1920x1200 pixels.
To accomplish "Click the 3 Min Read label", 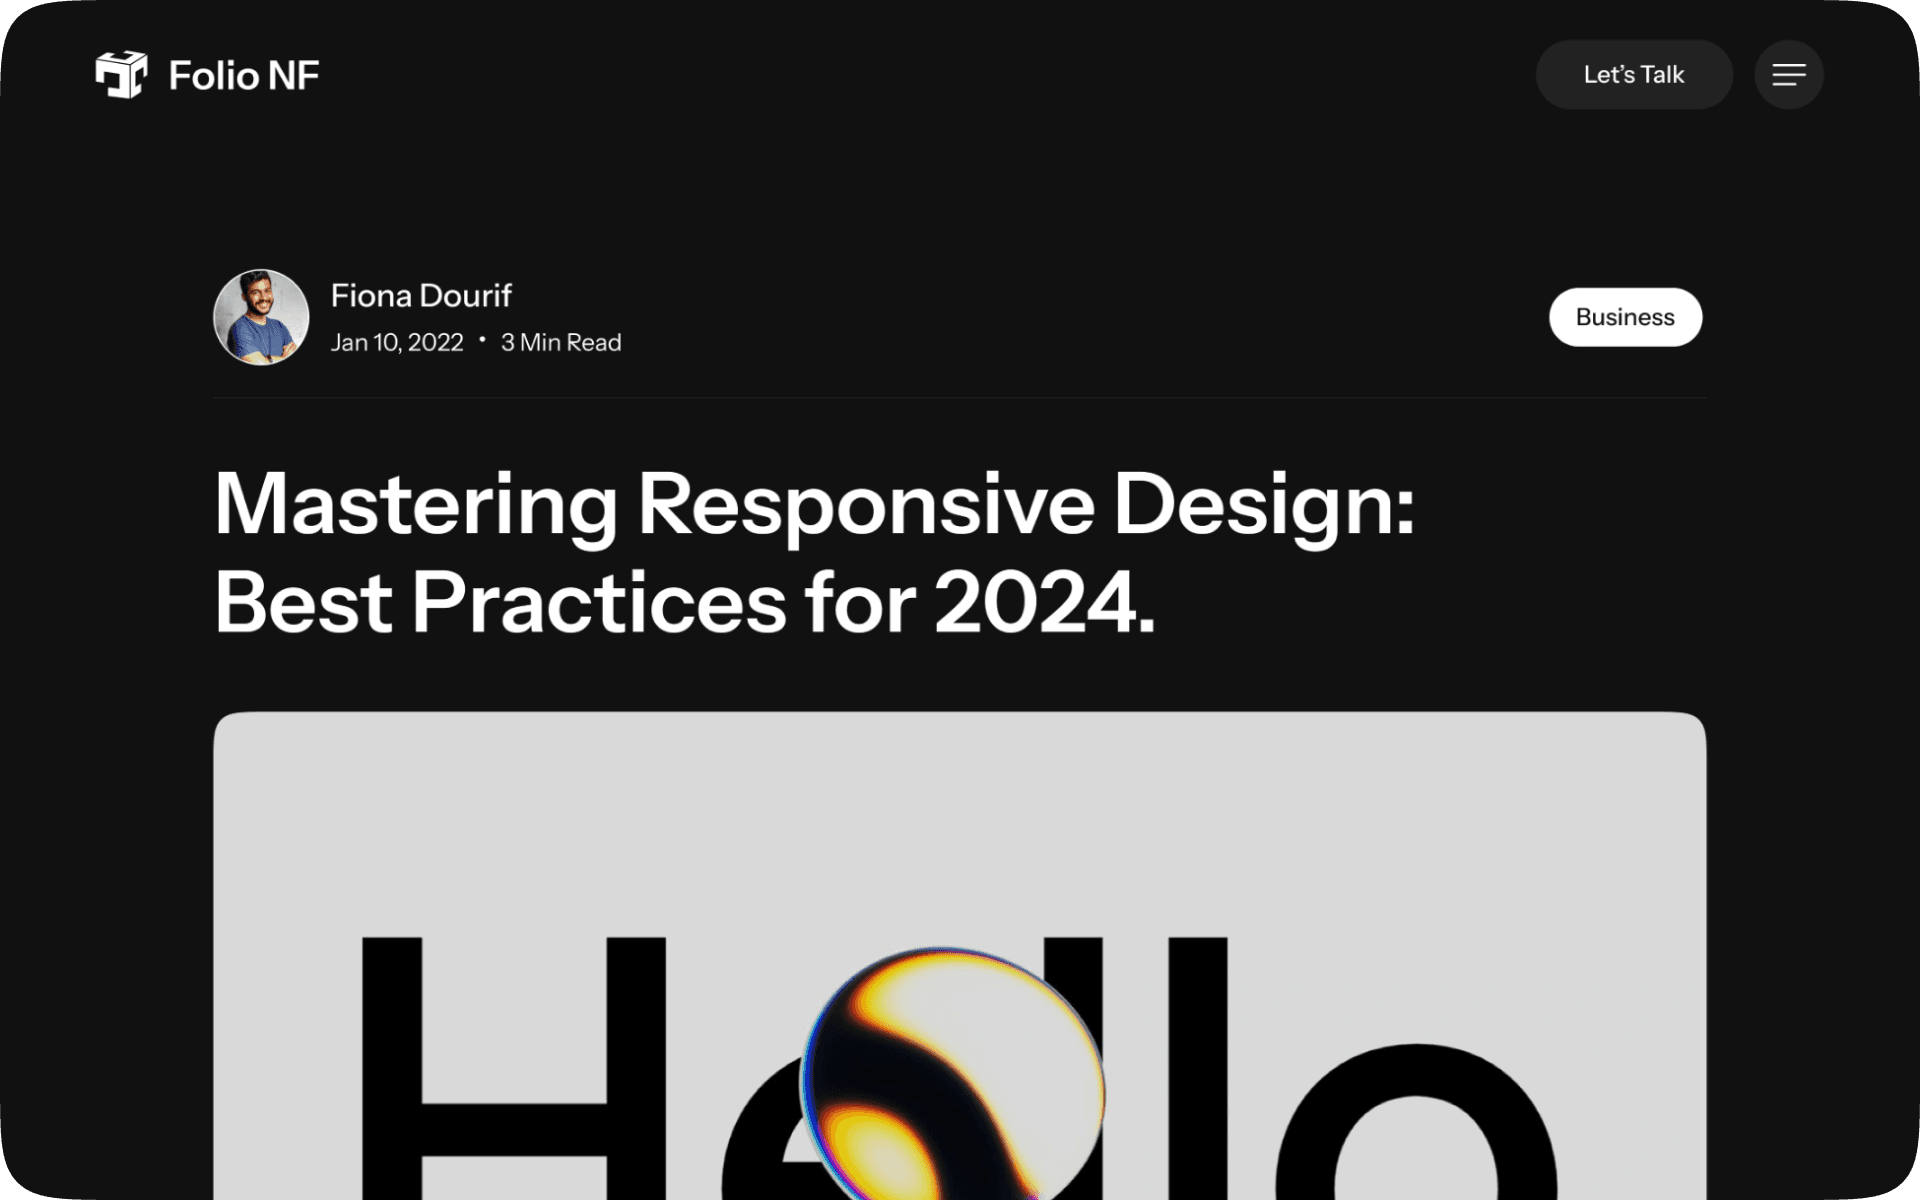I will 561,343.
